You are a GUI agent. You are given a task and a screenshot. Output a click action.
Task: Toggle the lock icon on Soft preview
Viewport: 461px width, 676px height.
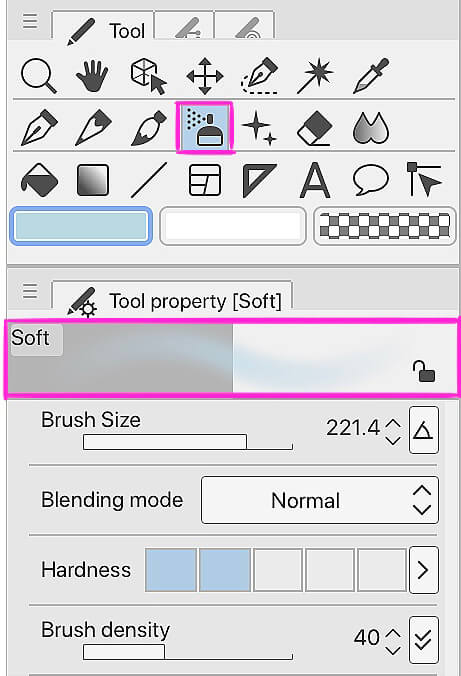[x=424, y=371]
